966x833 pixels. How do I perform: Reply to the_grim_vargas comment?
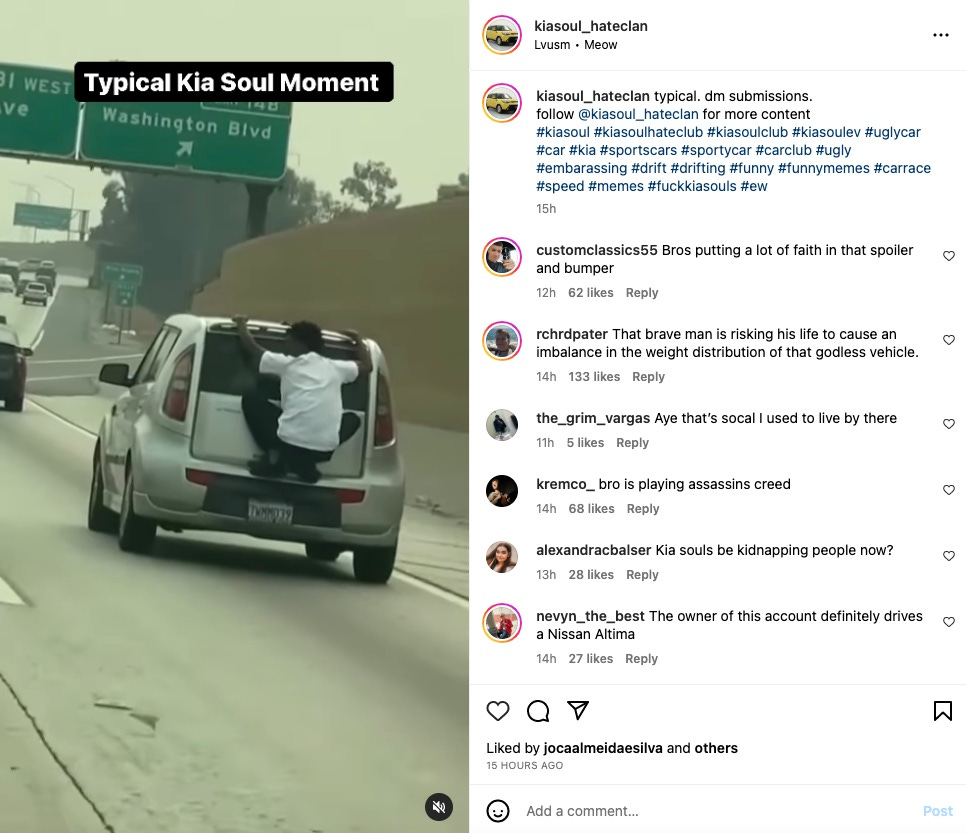pos(632,442)
